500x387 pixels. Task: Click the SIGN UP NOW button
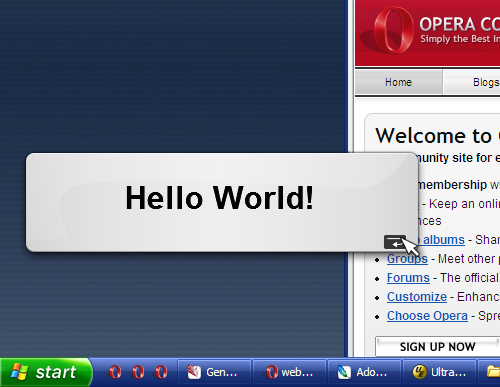[x=438, y=347]
